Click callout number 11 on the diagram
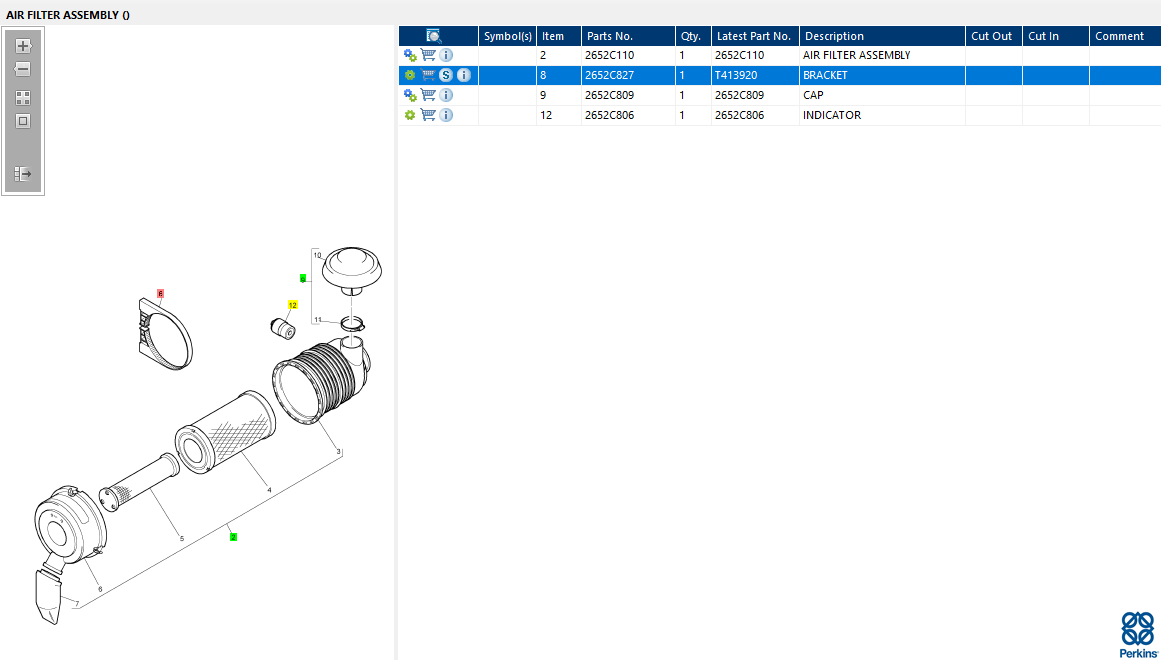This screenshot has width=1161, height=660. [318, 320]
